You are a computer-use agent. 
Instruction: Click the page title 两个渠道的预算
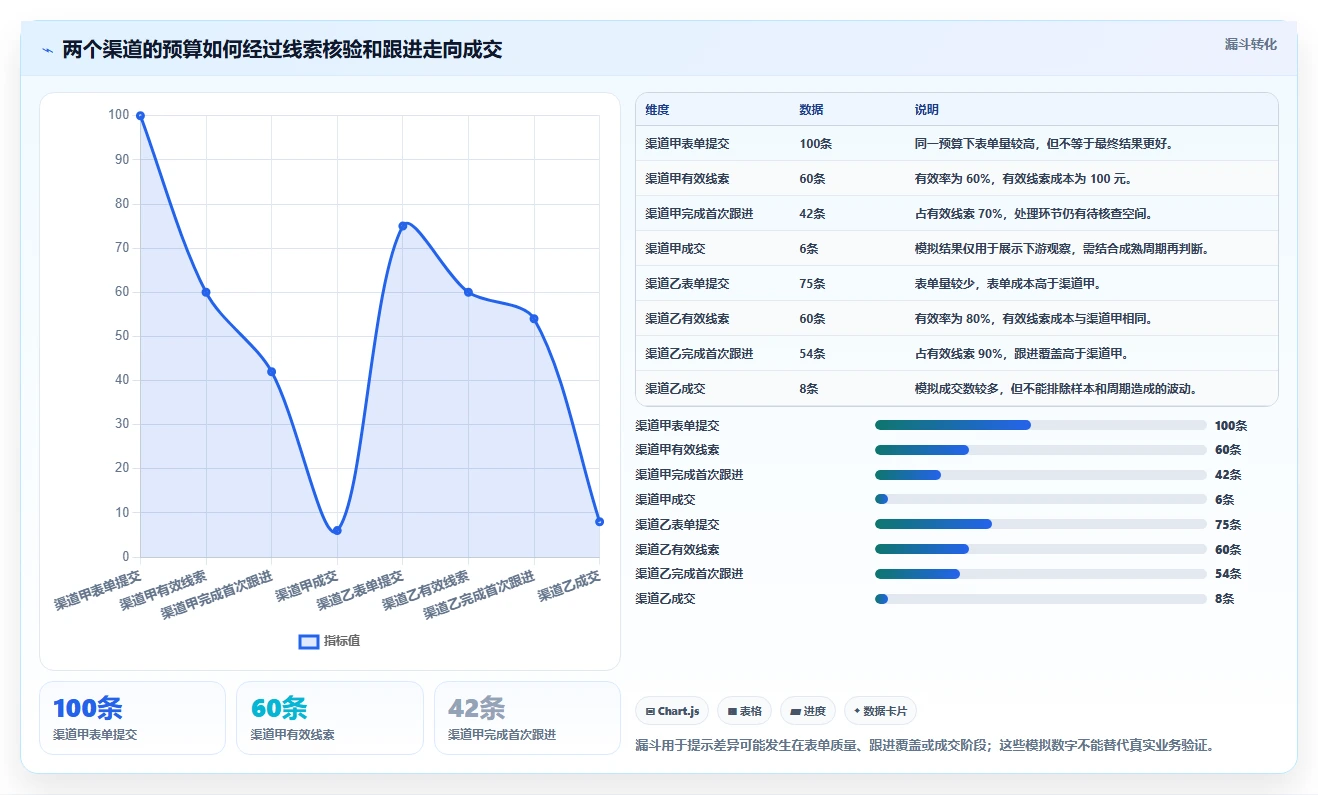(282, 50)
